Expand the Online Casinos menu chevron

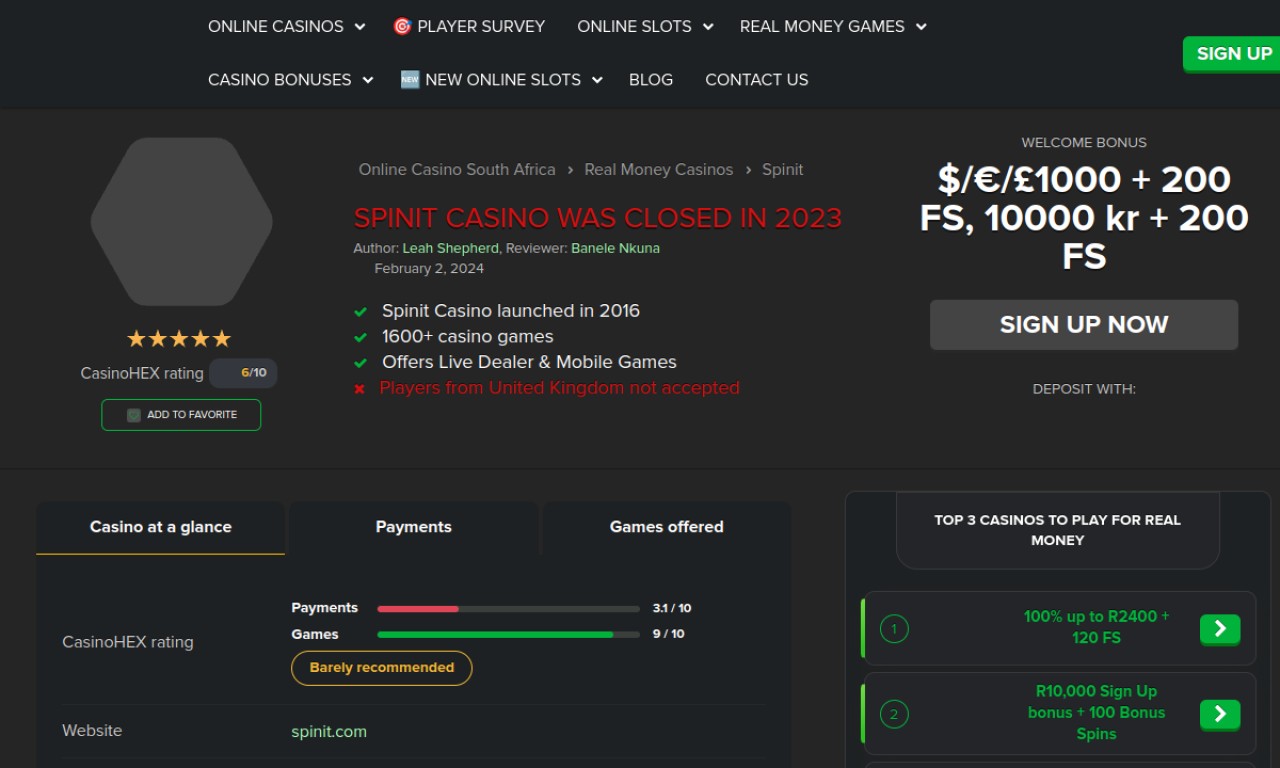pyautogui.click(x=360, y=27)
